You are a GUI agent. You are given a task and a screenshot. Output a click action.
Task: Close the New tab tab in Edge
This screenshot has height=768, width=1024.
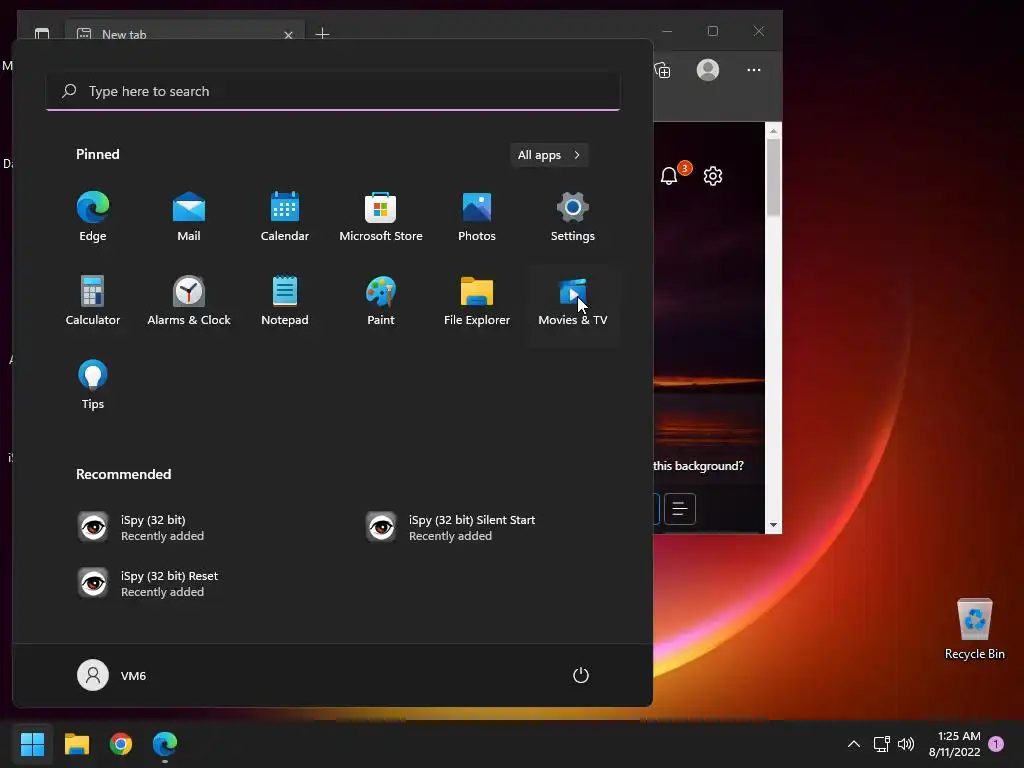[x=288, y=35]
